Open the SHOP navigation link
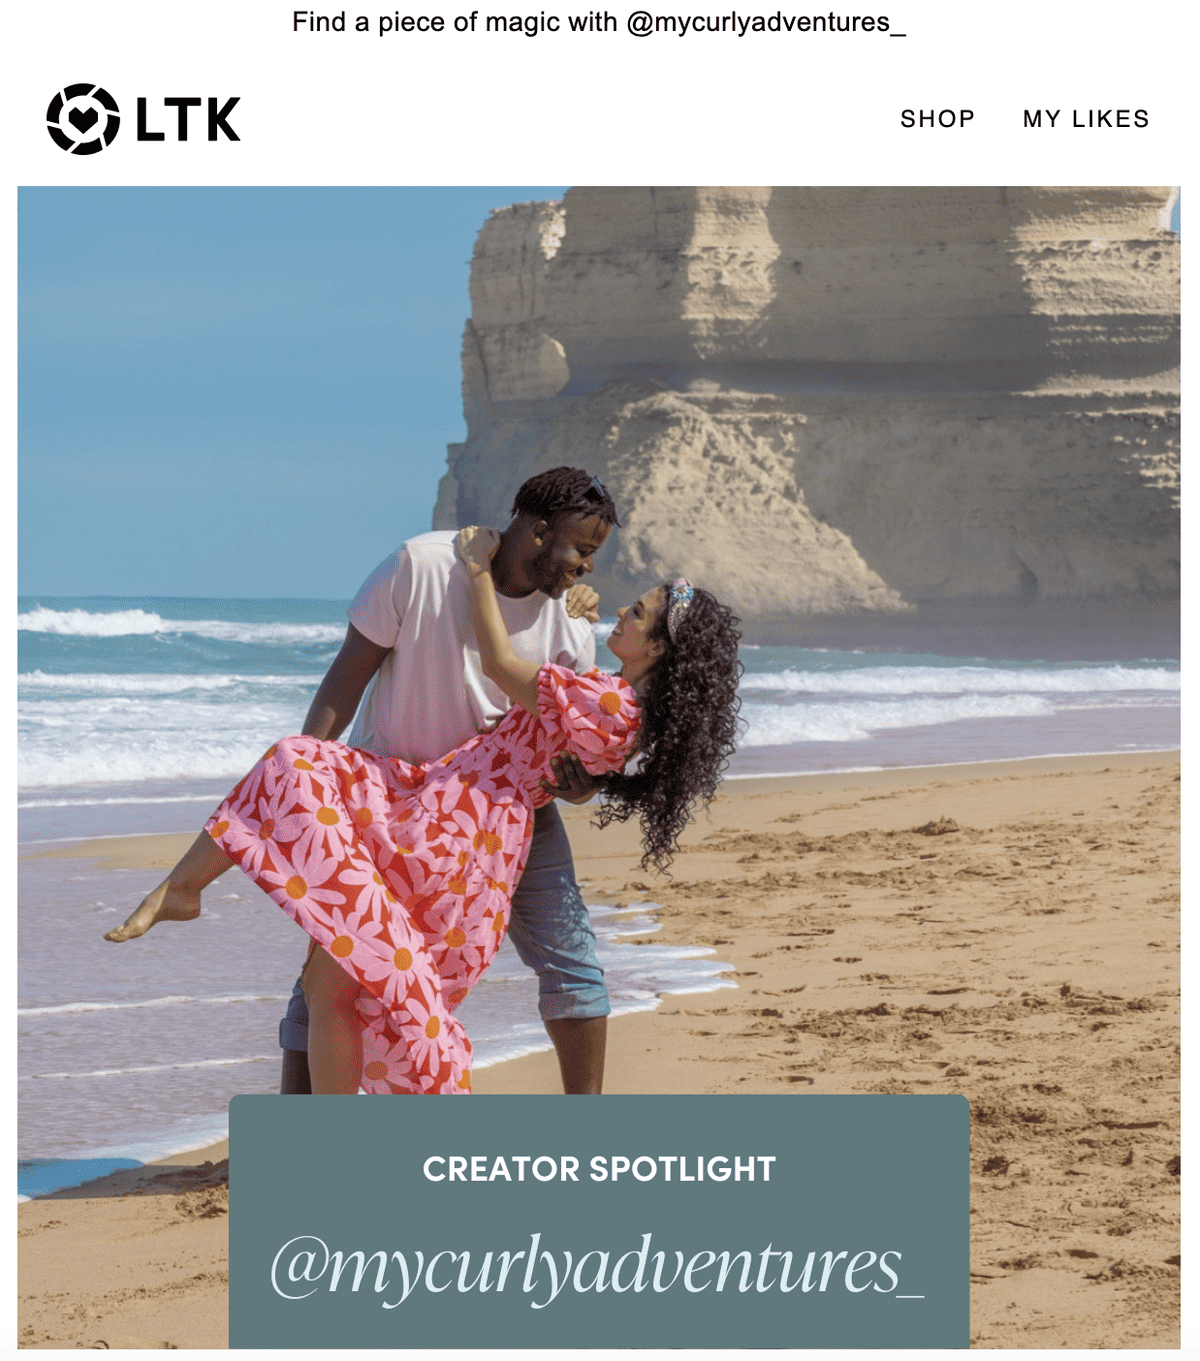Image resolution: width=1200 pixels, height=1361 pixels. point(937,119)
